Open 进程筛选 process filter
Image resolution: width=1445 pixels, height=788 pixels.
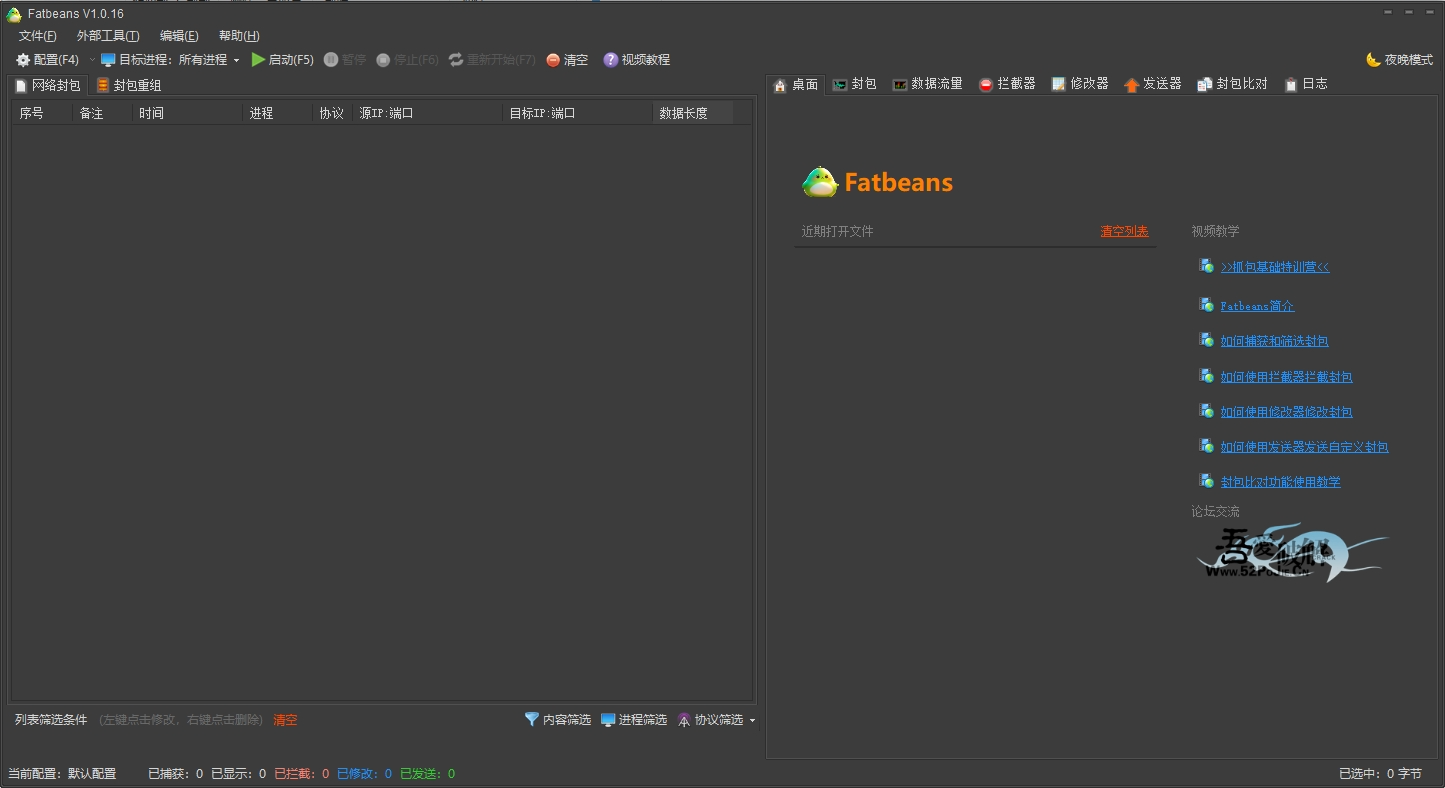(x=634, y=720)
